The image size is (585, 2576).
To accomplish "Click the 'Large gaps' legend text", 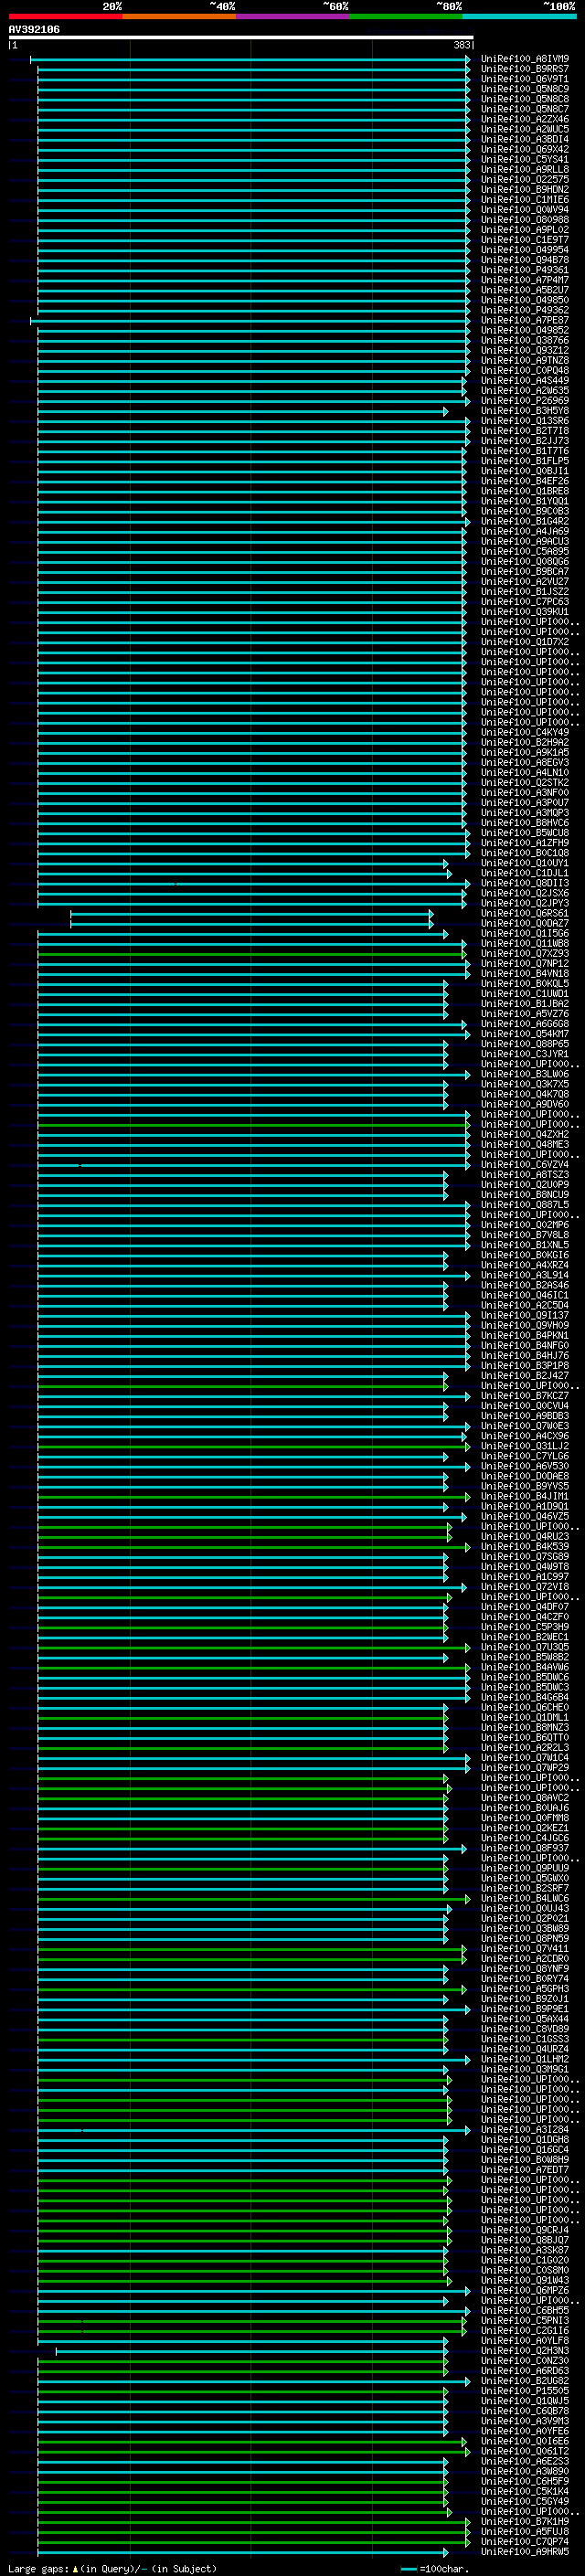I will pyautogui.click(x=38, y=2569).
